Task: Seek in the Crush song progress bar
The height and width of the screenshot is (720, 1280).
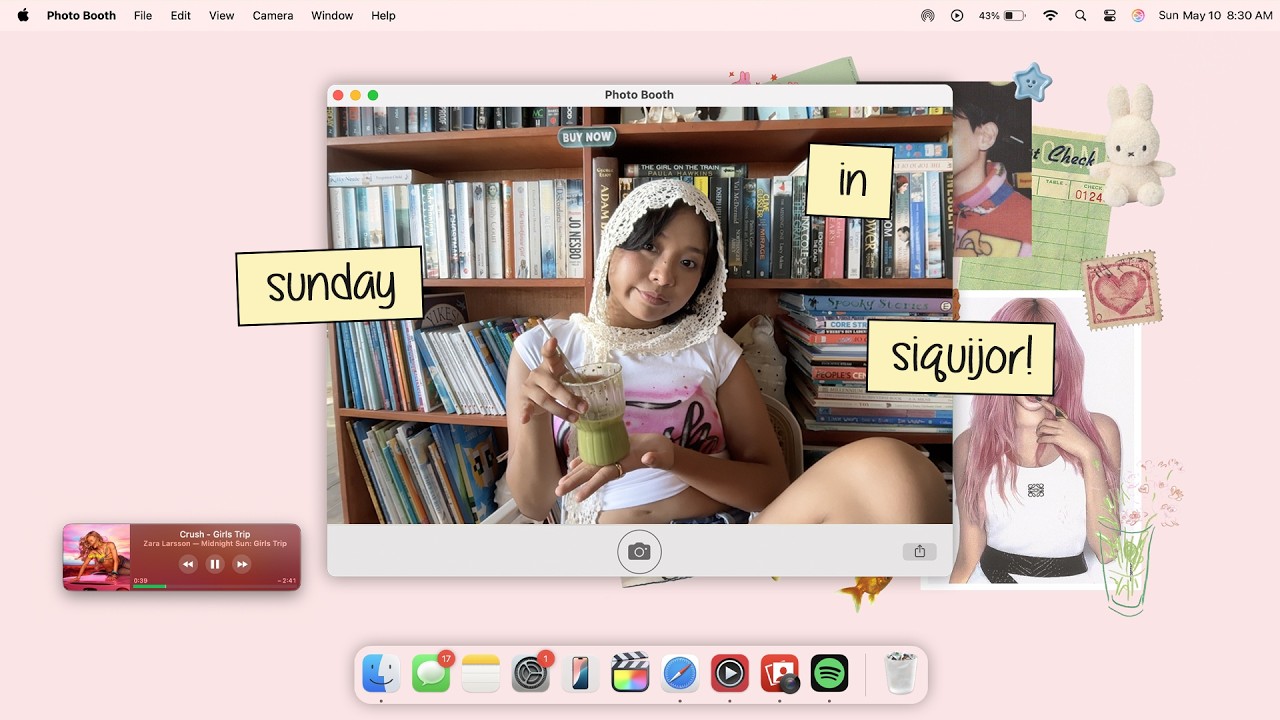Action: pos(214,586)
